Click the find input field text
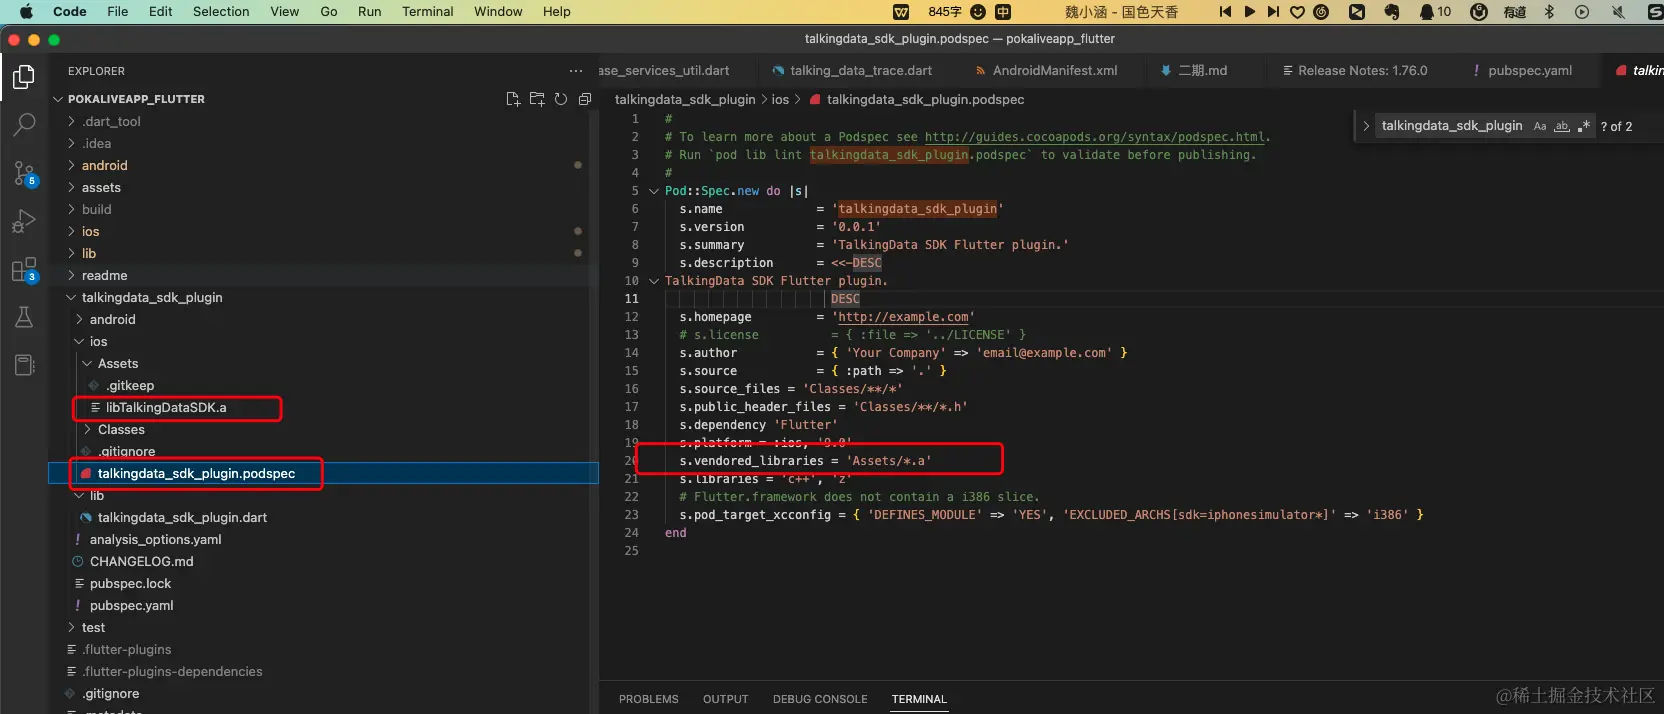Image resolution: width=1664 pixels, height=714 pixels. coord(1451,126)
